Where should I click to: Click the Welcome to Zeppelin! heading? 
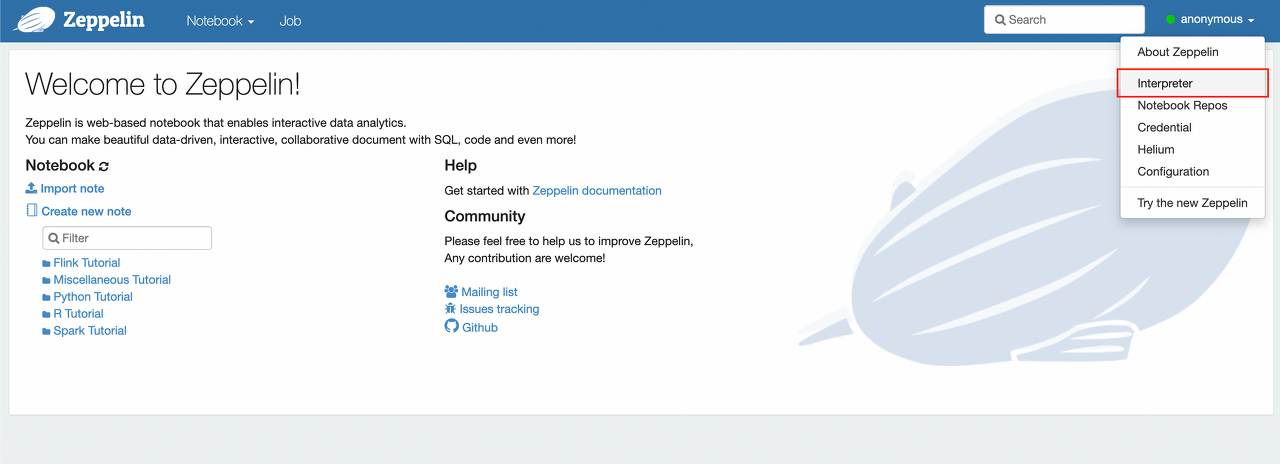click(x=162, y=83)
